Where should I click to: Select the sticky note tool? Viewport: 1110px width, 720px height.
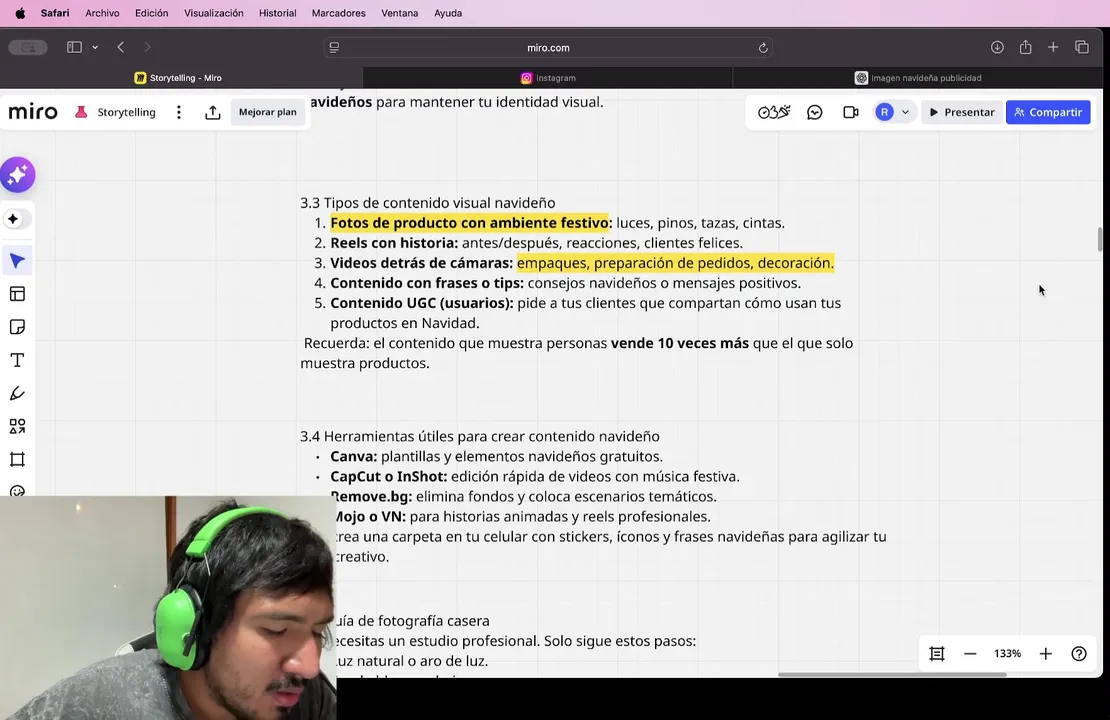coord(18,327)
